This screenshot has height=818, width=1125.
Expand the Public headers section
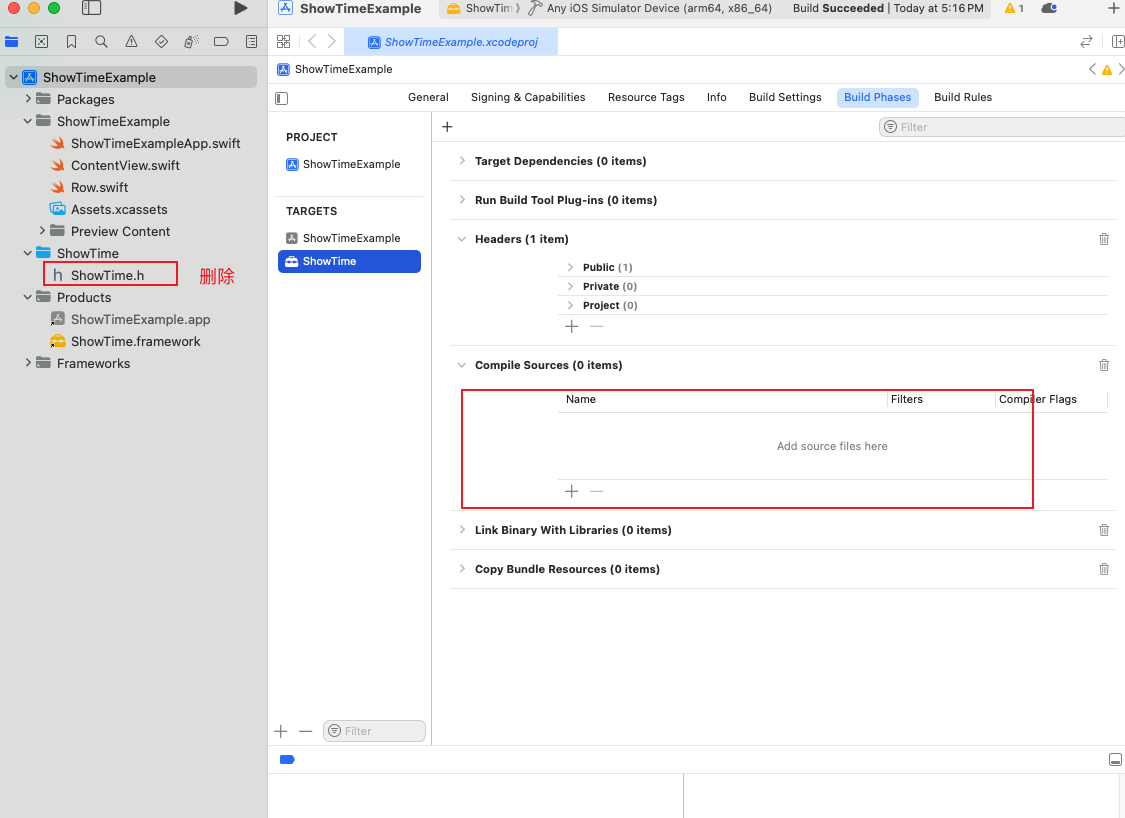point(570,267)
